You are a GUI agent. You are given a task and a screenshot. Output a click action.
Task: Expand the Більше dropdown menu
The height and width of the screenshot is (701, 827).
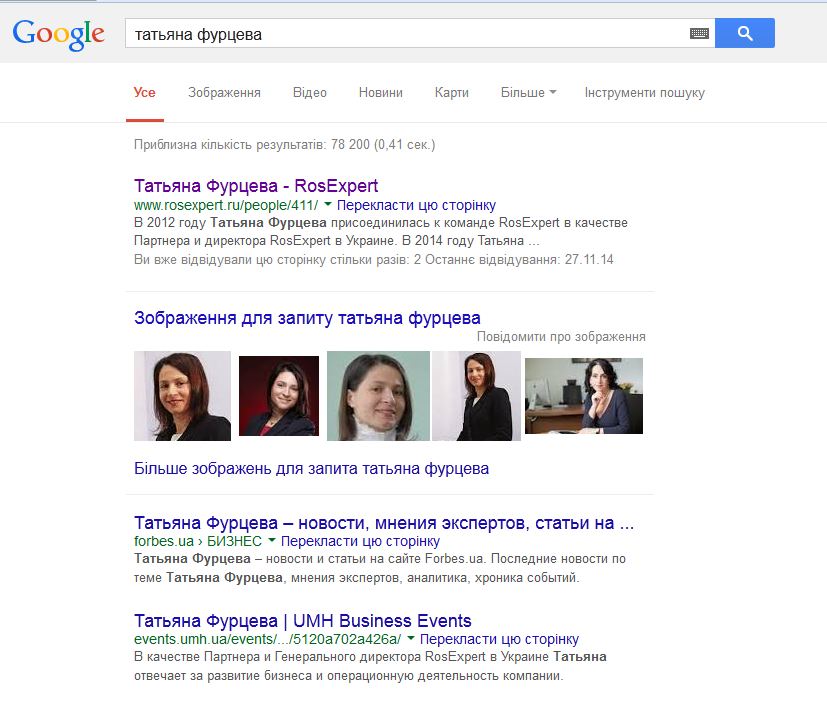[529, 93]
